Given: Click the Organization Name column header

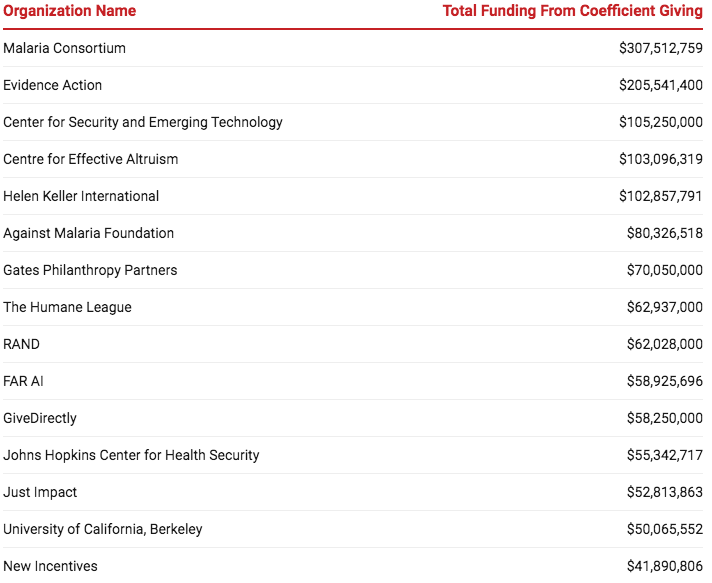Looking at the screenshot, I should [69, 11].
